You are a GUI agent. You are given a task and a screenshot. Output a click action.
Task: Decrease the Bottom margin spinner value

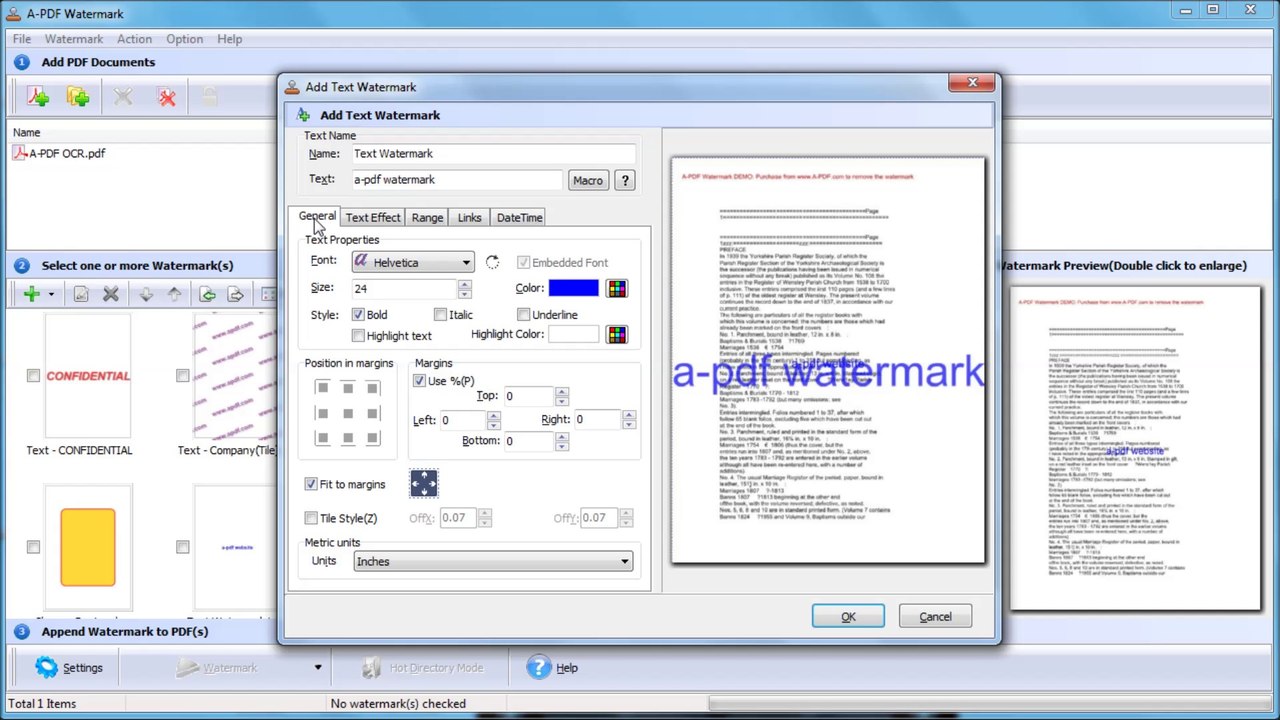pyautogui.click(x=561, y=446)
